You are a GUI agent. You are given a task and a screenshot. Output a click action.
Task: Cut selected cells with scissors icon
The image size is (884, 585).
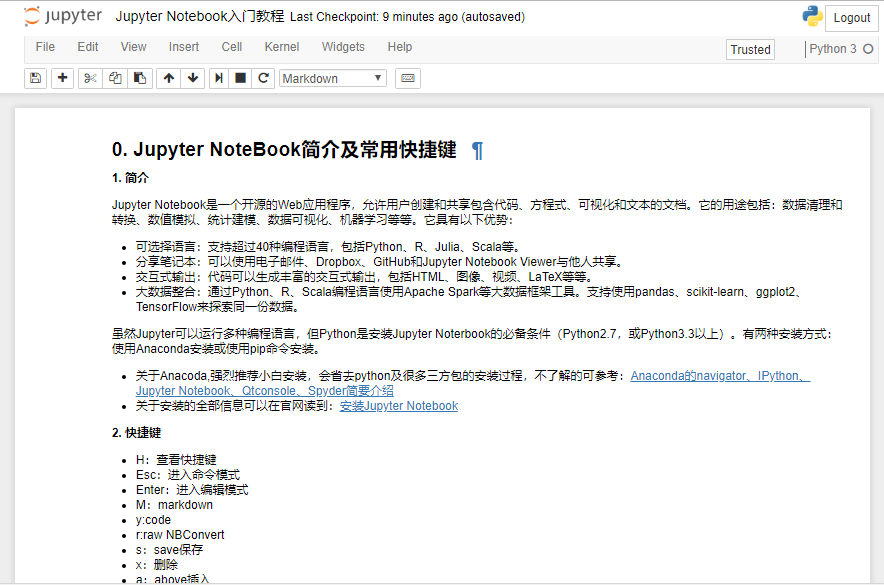pos(90,78)
